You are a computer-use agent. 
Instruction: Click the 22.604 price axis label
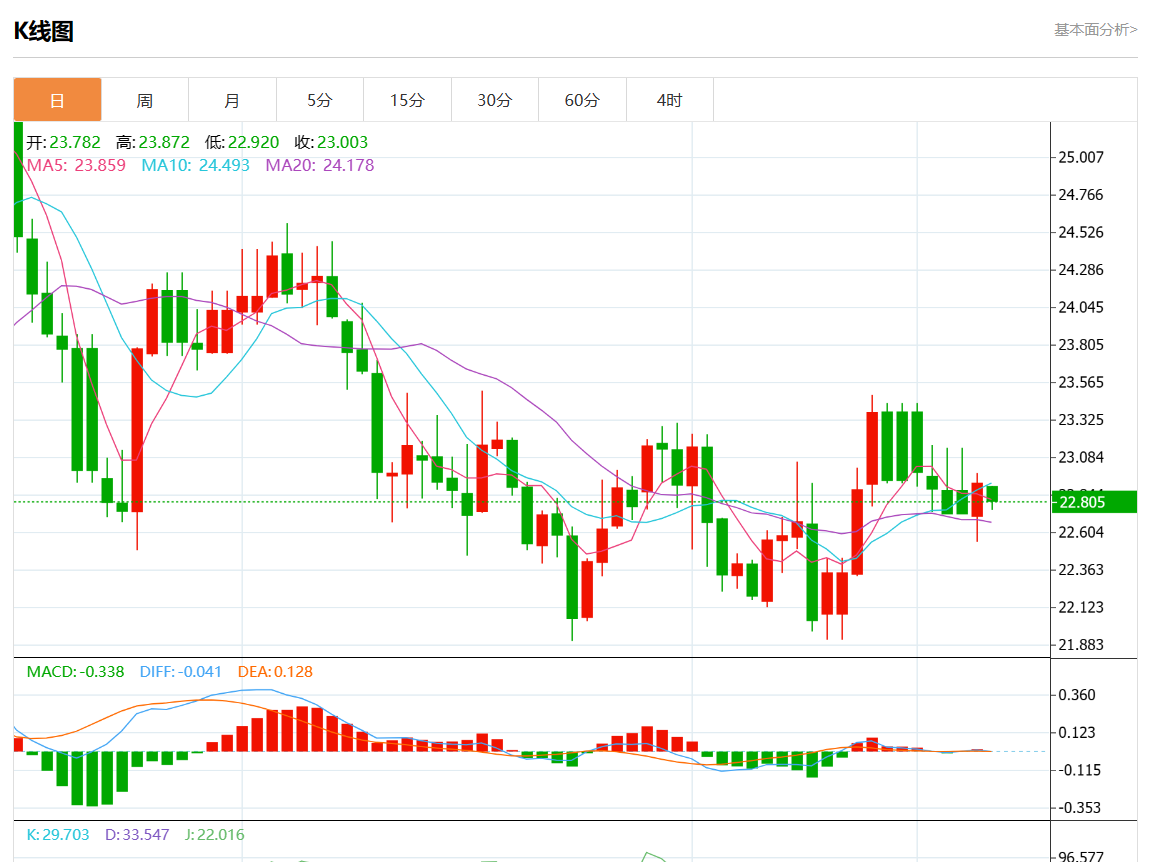coord(1081,532)
